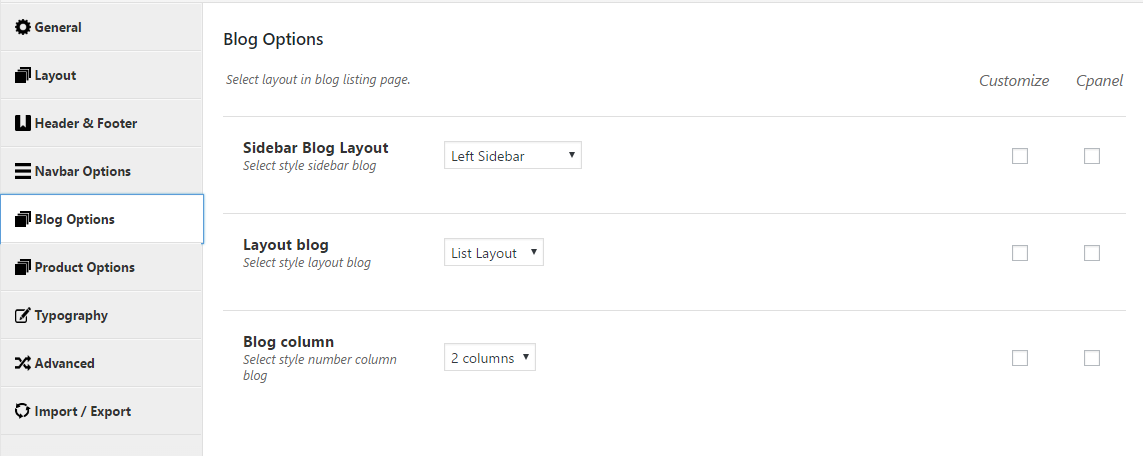Viewport: 1143px width, 456px height.
Task: Click the Typography pencil edit icon
Action: click(23, 315)
